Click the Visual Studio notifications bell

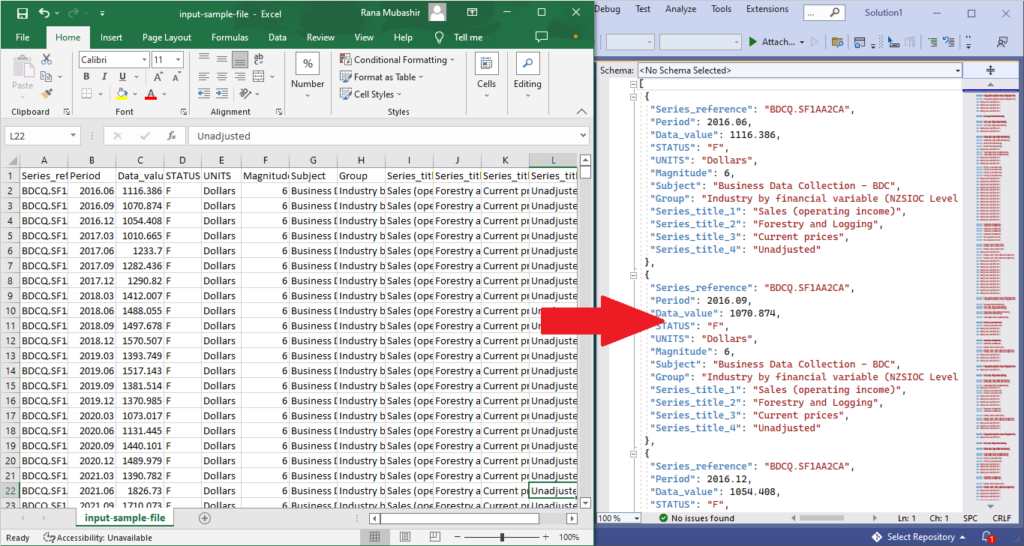[989, 537]
